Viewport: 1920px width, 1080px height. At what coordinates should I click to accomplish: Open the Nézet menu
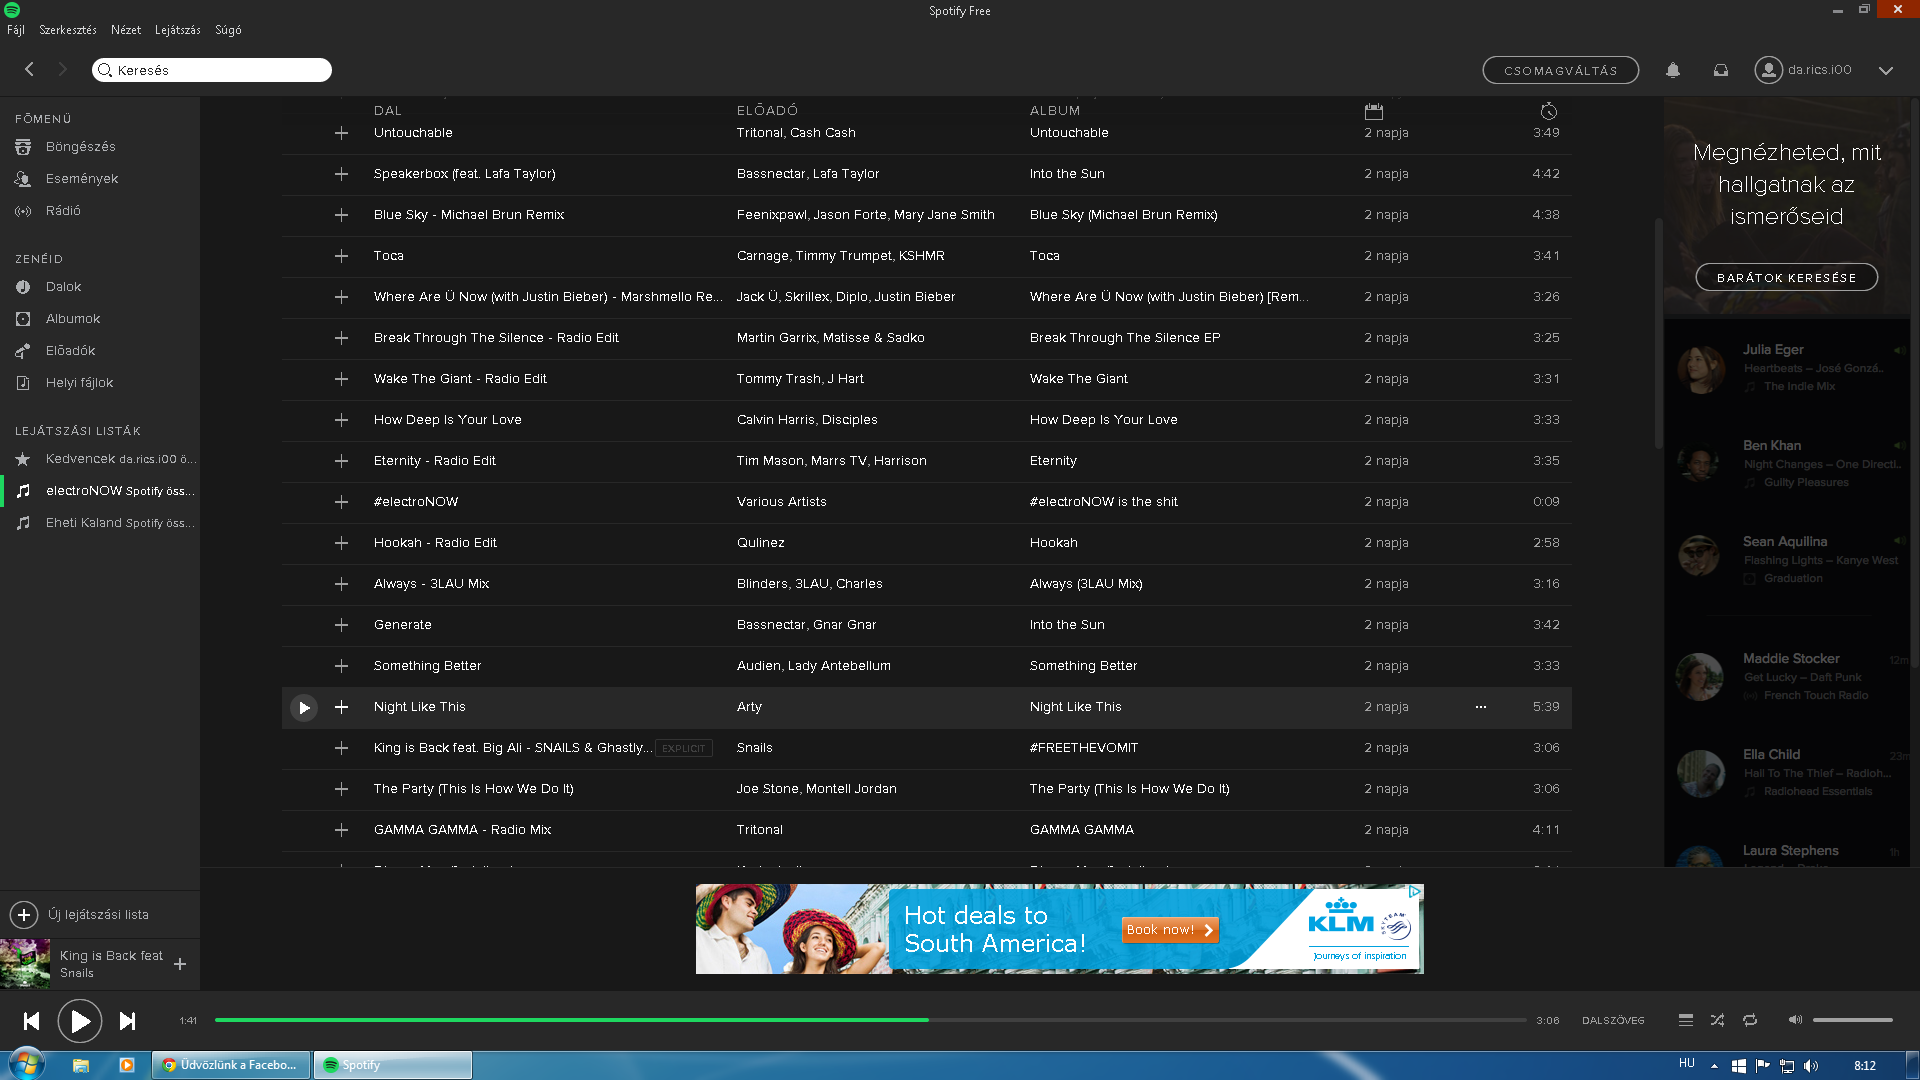coord(126,30)
